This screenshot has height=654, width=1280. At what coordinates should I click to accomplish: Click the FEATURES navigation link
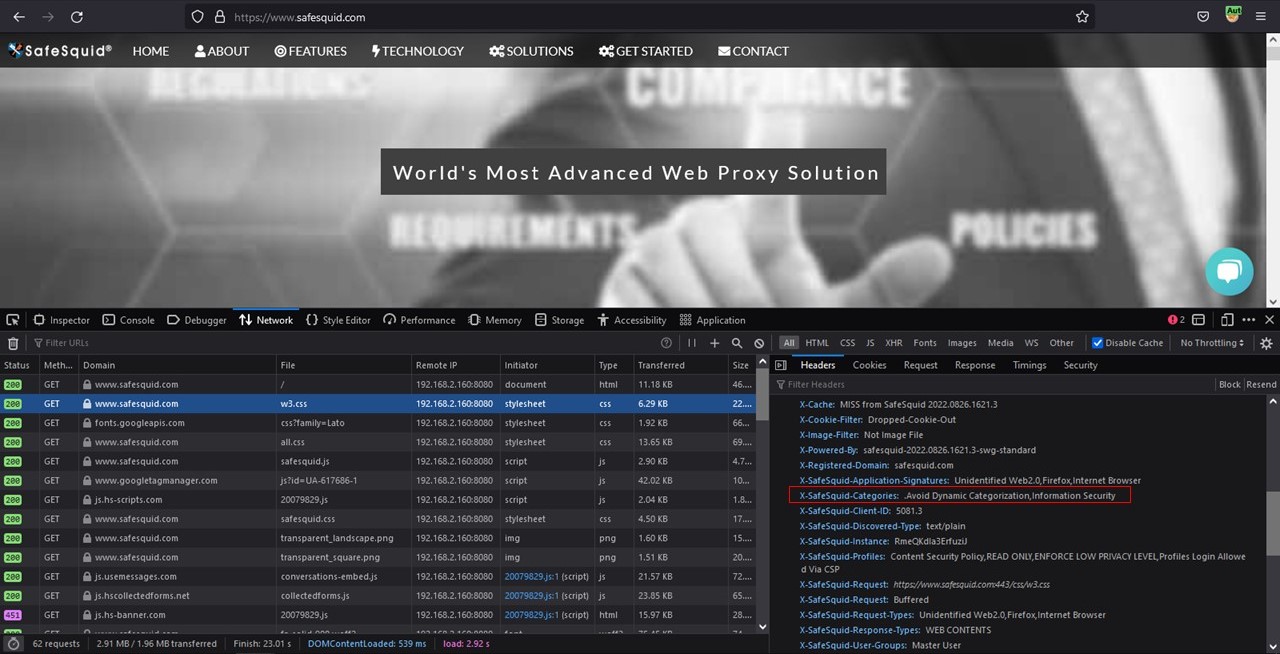pos(311,51)
